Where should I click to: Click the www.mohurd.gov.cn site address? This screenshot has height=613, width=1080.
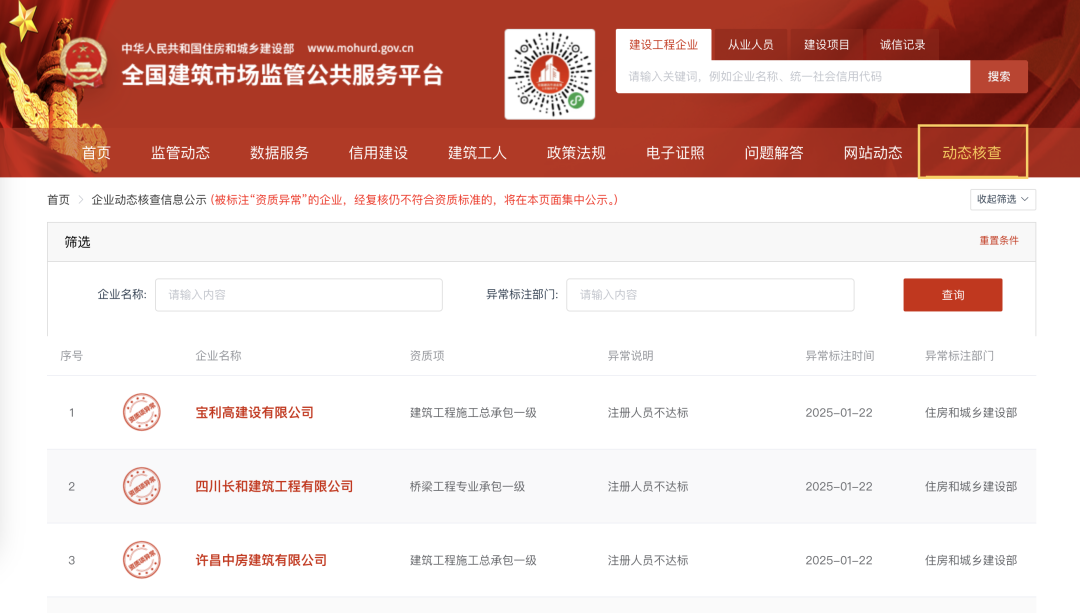click(x=360, y=48)
